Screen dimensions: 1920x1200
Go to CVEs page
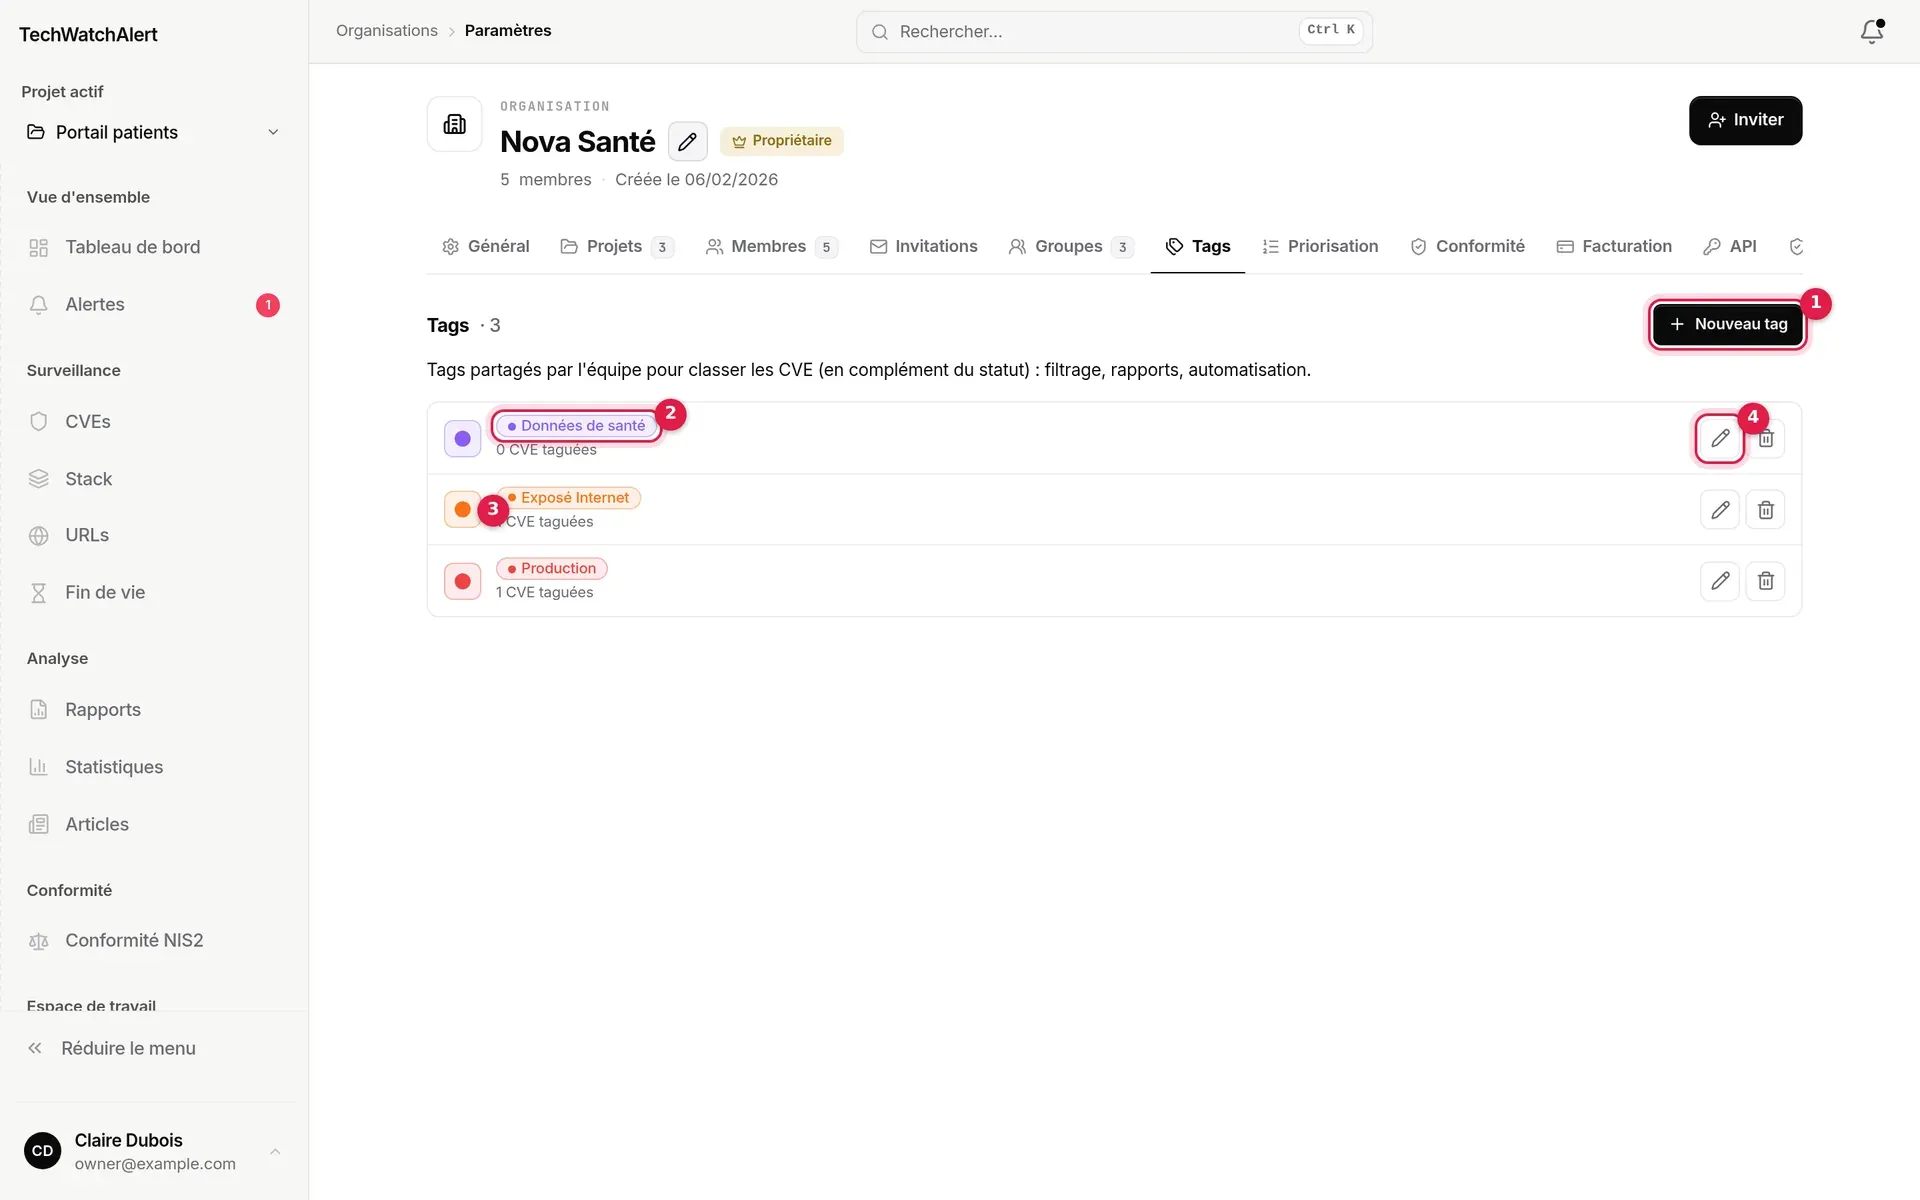154,422
